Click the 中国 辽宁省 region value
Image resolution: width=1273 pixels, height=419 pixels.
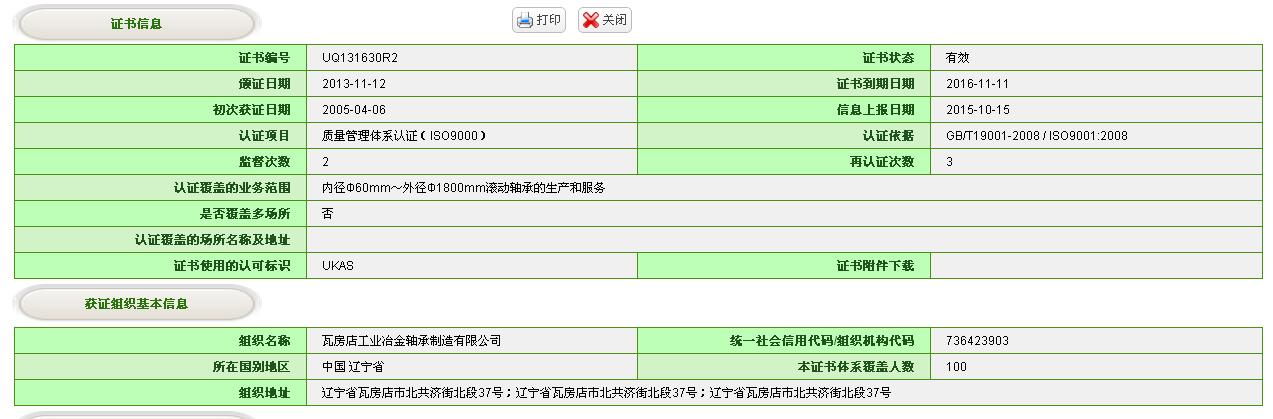(353, 367)
